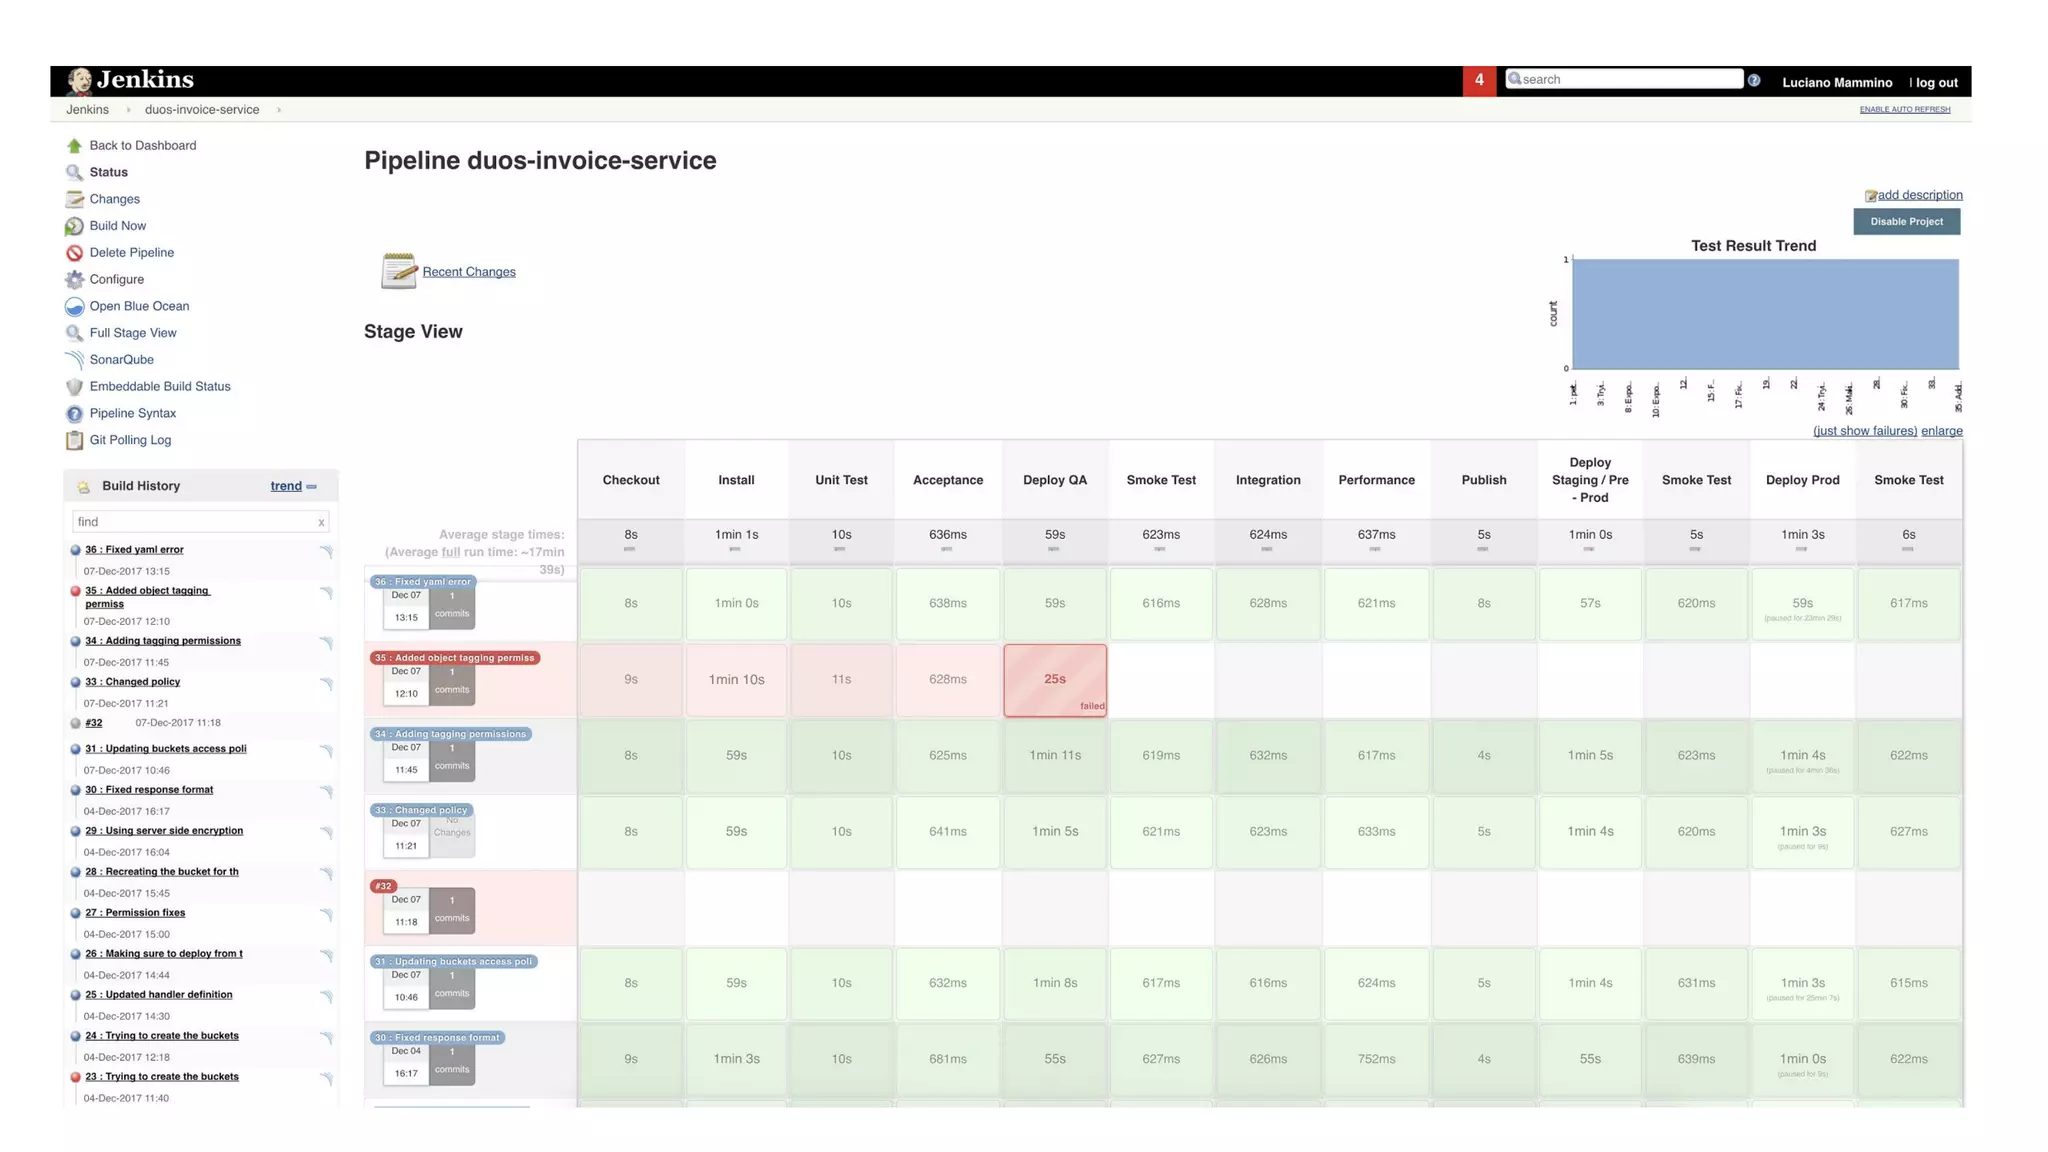Click the Back to Dashboard arrow icon

(74, 146)
